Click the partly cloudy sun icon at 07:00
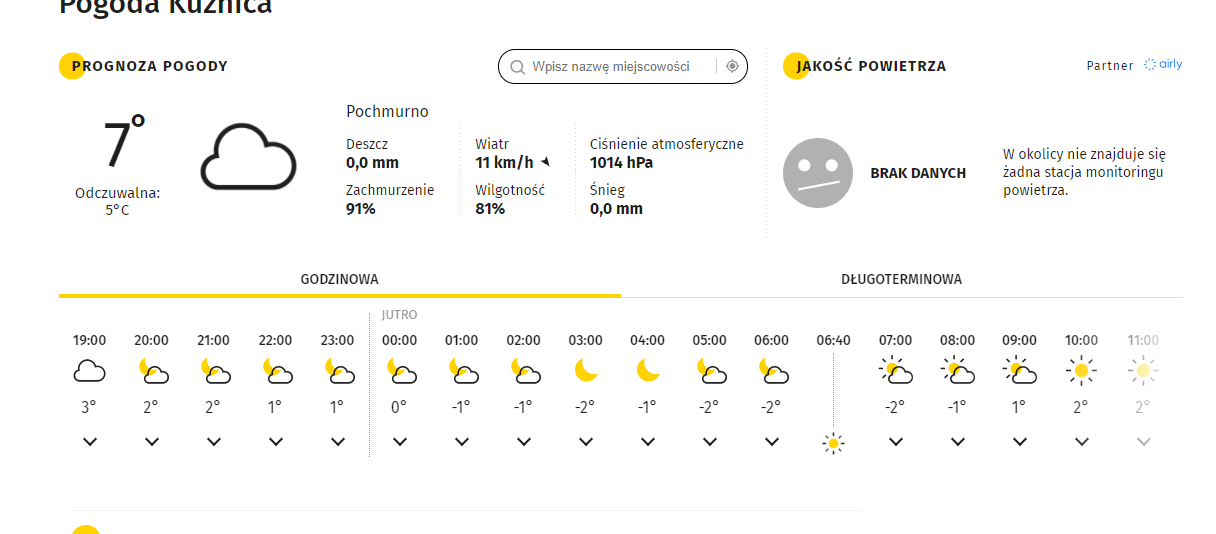 (895, 372)
